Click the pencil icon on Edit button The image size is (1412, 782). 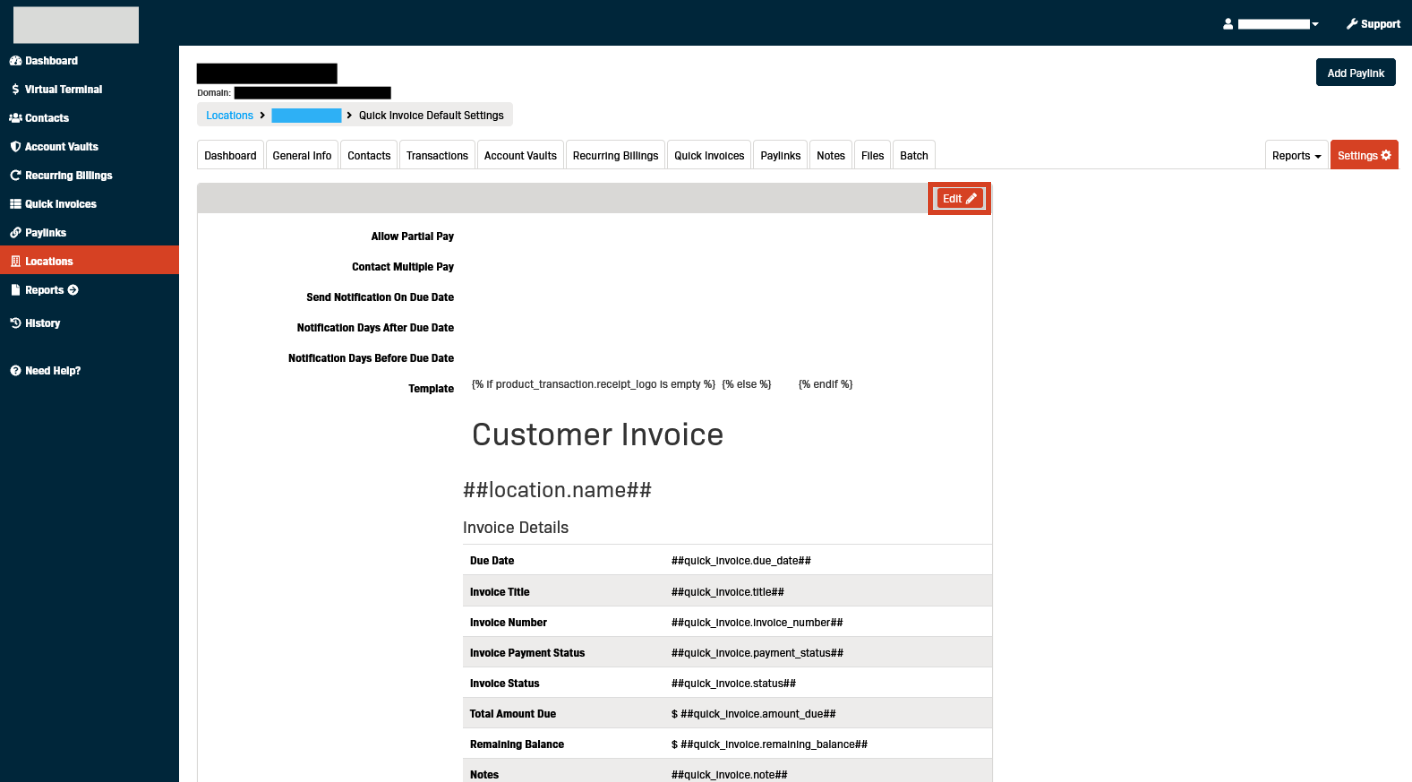point(971,199)
